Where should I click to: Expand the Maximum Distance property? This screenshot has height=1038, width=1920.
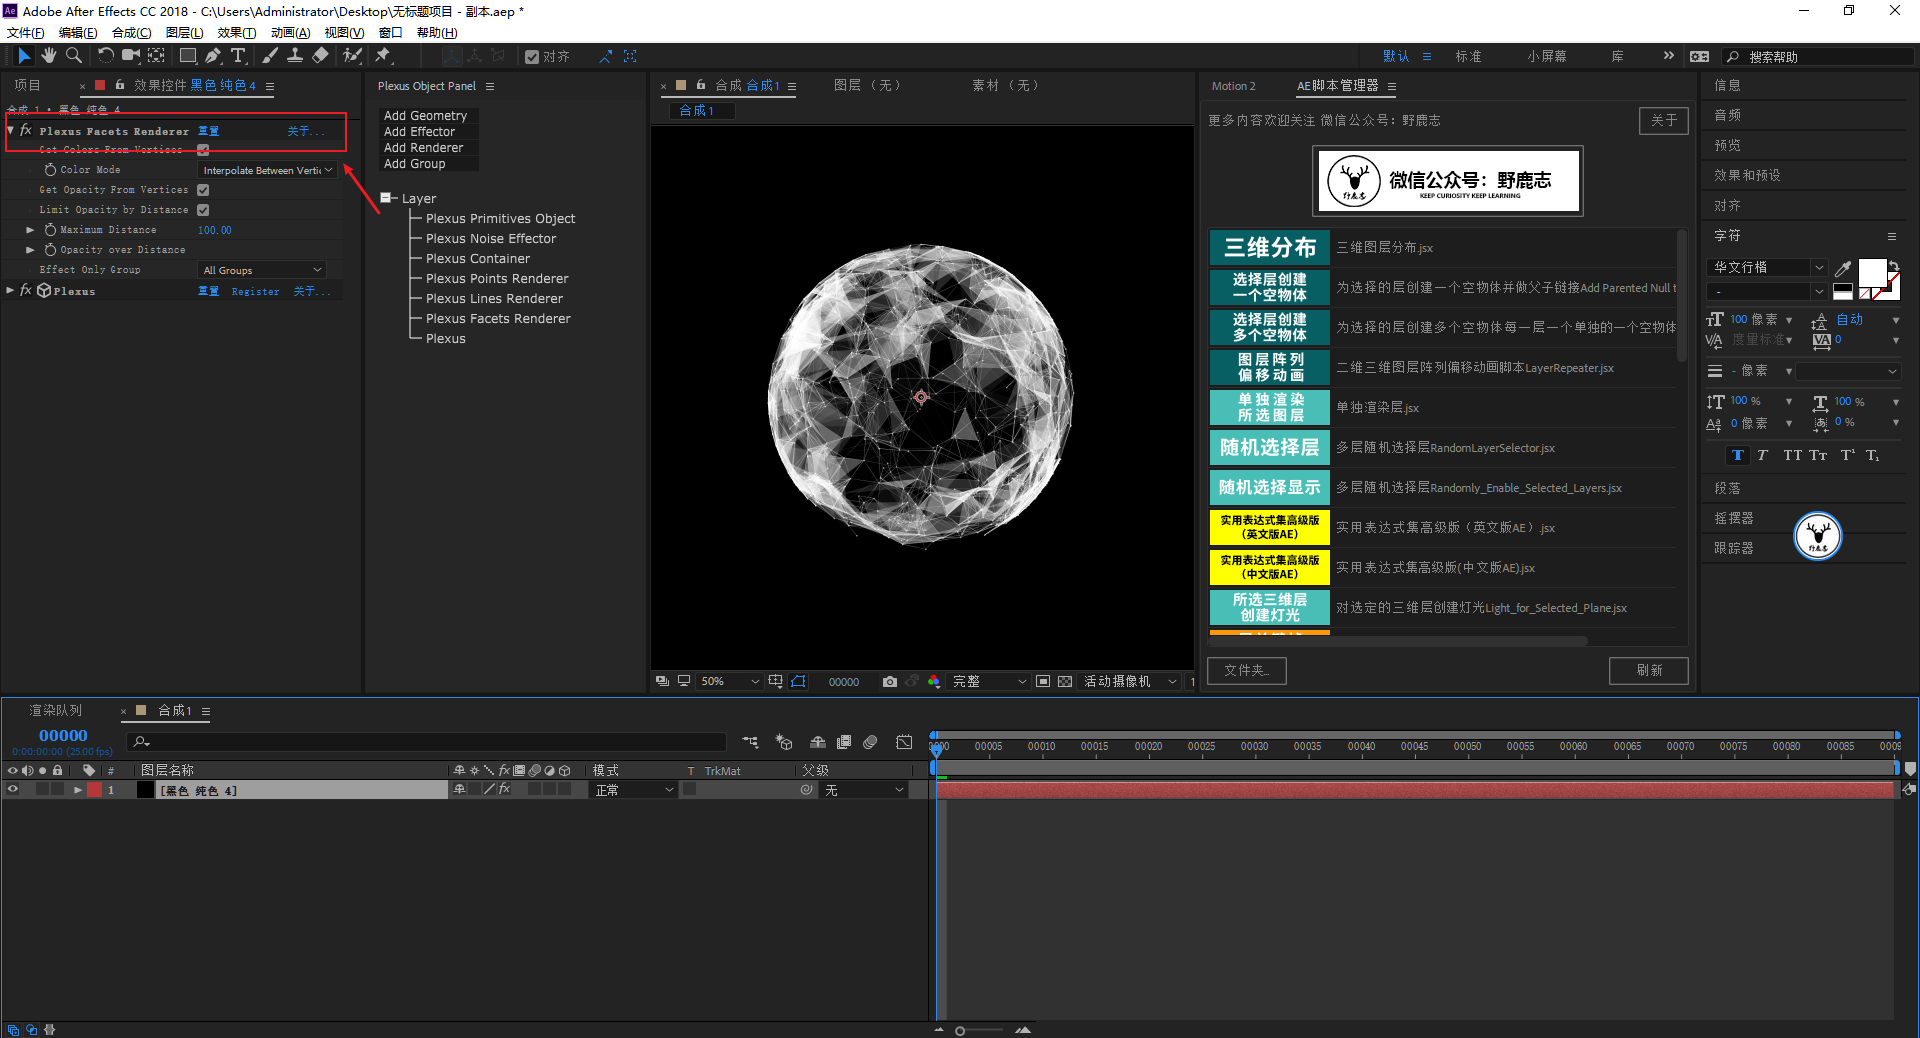[30, 230]
